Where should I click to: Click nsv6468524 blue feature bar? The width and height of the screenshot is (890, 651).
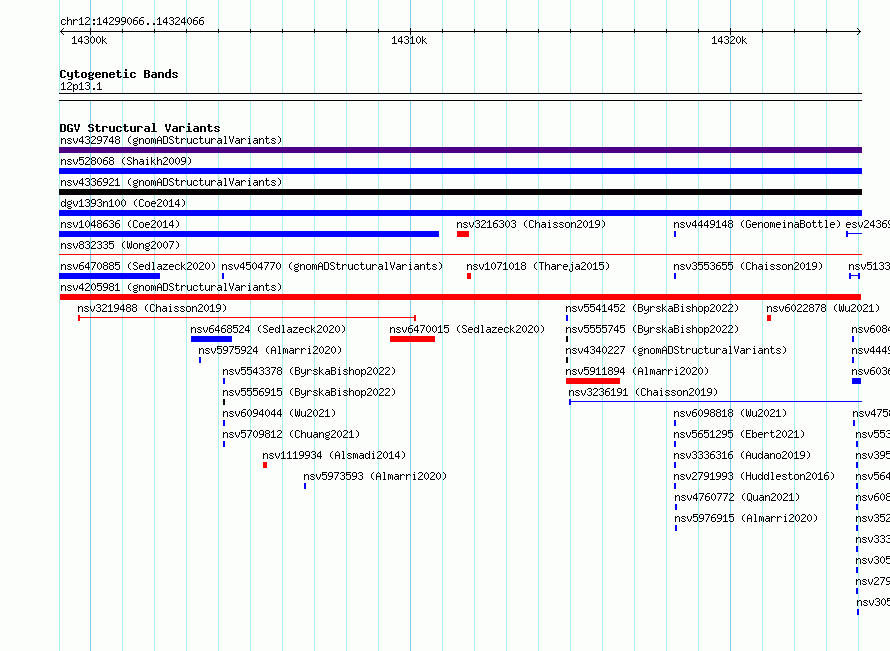pos(211,339)
